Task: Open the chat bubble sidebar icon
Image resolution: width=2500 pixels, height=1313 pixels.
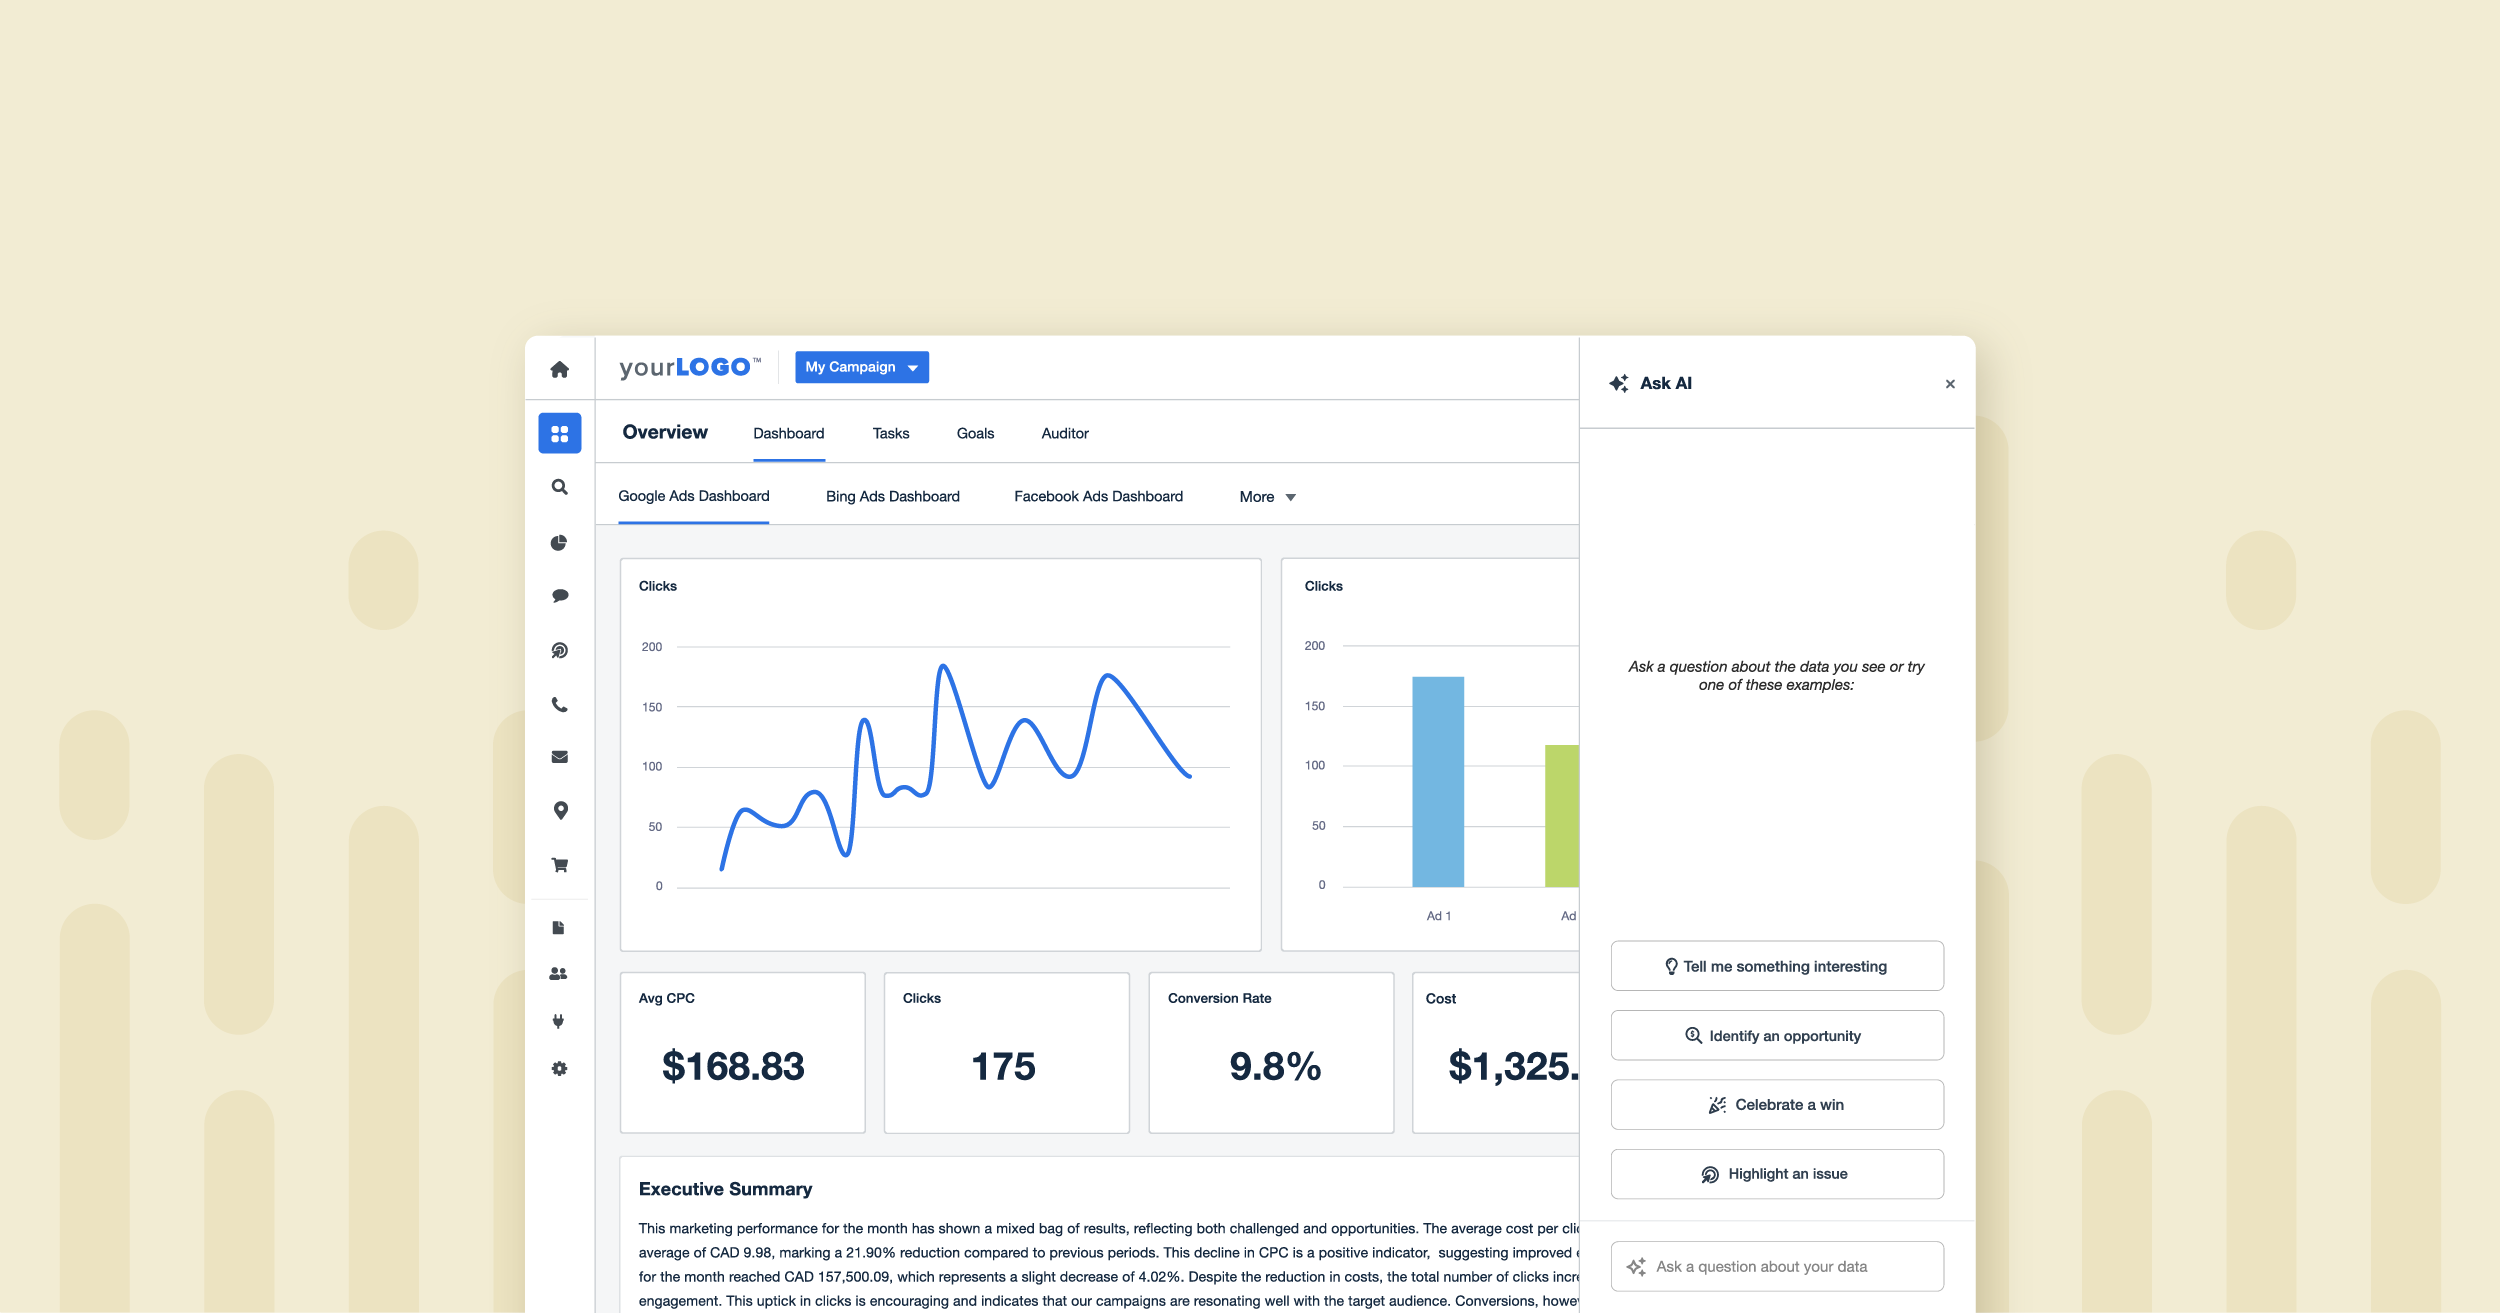Action: pyautogui.click(x=559, y=596)
